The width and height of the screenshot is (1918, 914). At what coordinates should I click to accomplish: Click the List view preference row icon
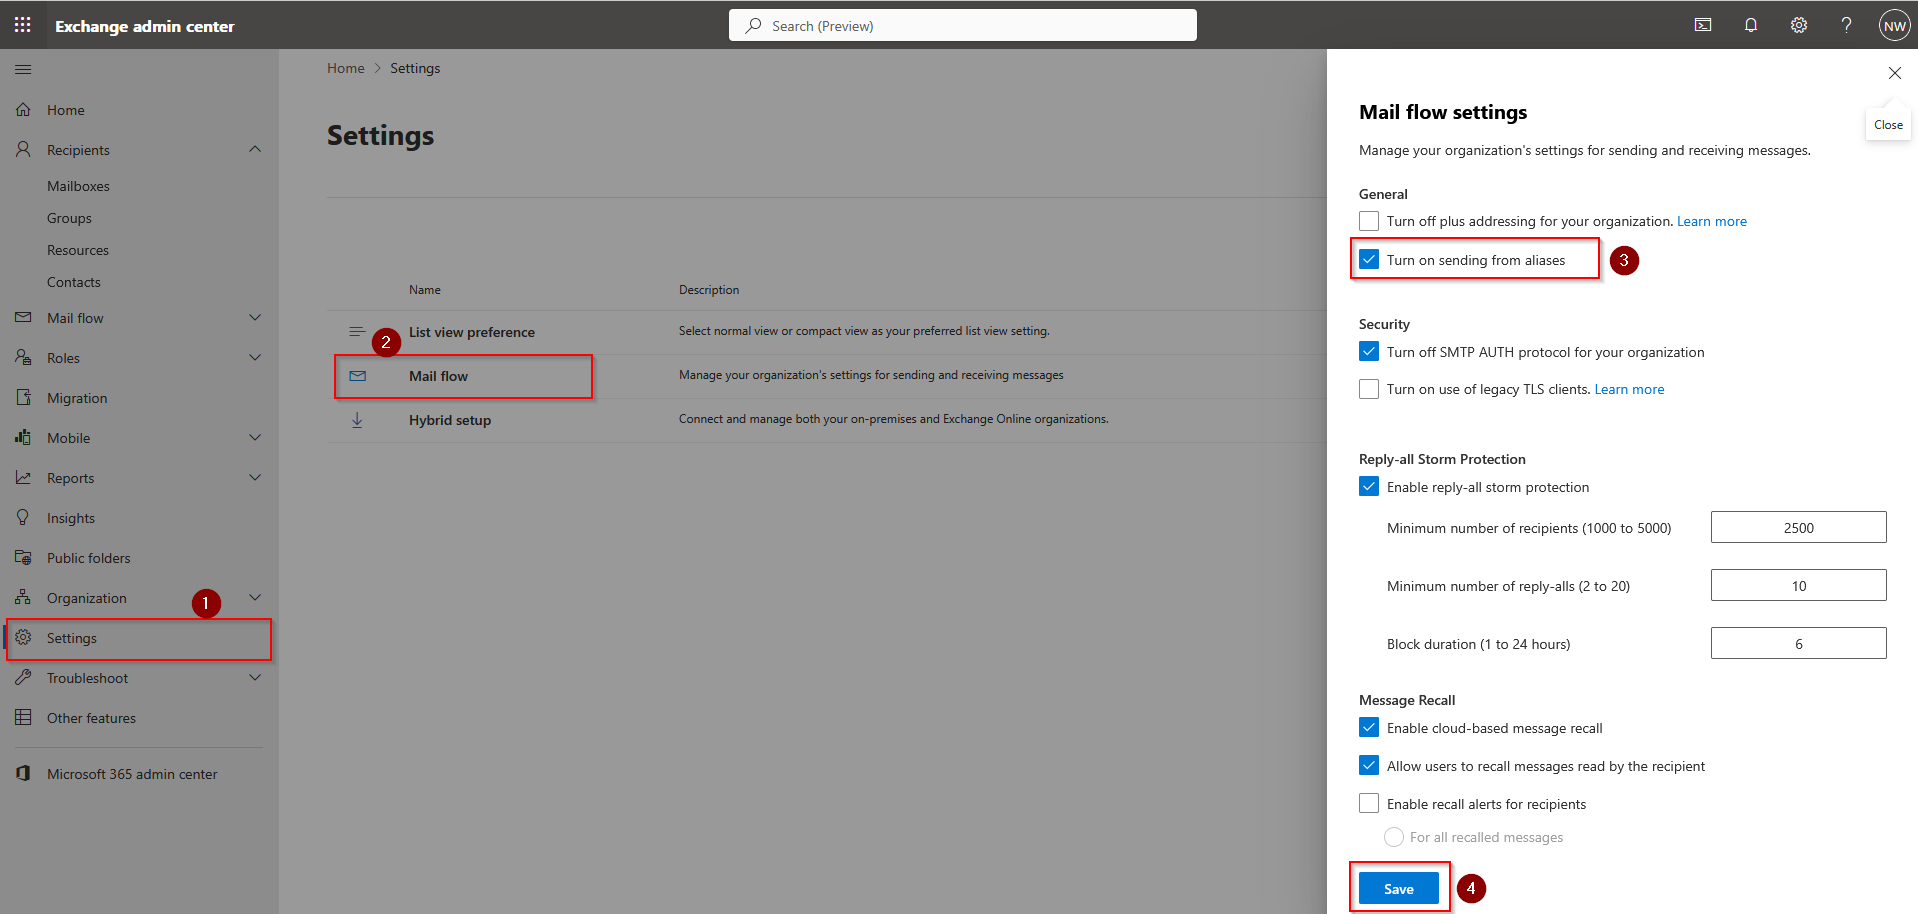coord(357,331)
